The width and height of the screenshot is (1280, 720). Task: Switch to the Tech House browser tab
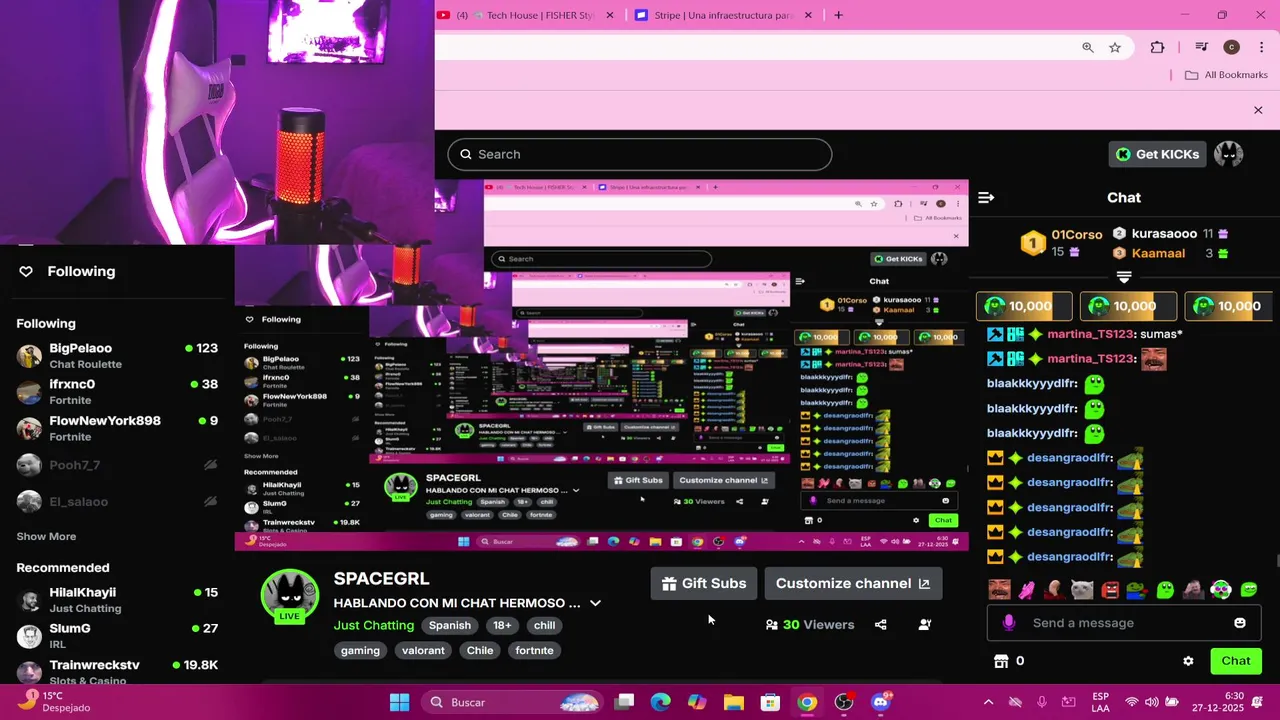pyautogui.click(x=527, y=15)
